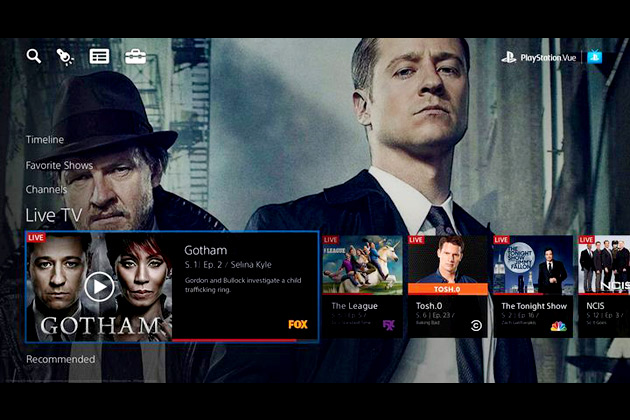The height and width of the screenshot is (420, 630).
Task: Click the blue PlayStation TV icon
Action: [x=595, y=57]
